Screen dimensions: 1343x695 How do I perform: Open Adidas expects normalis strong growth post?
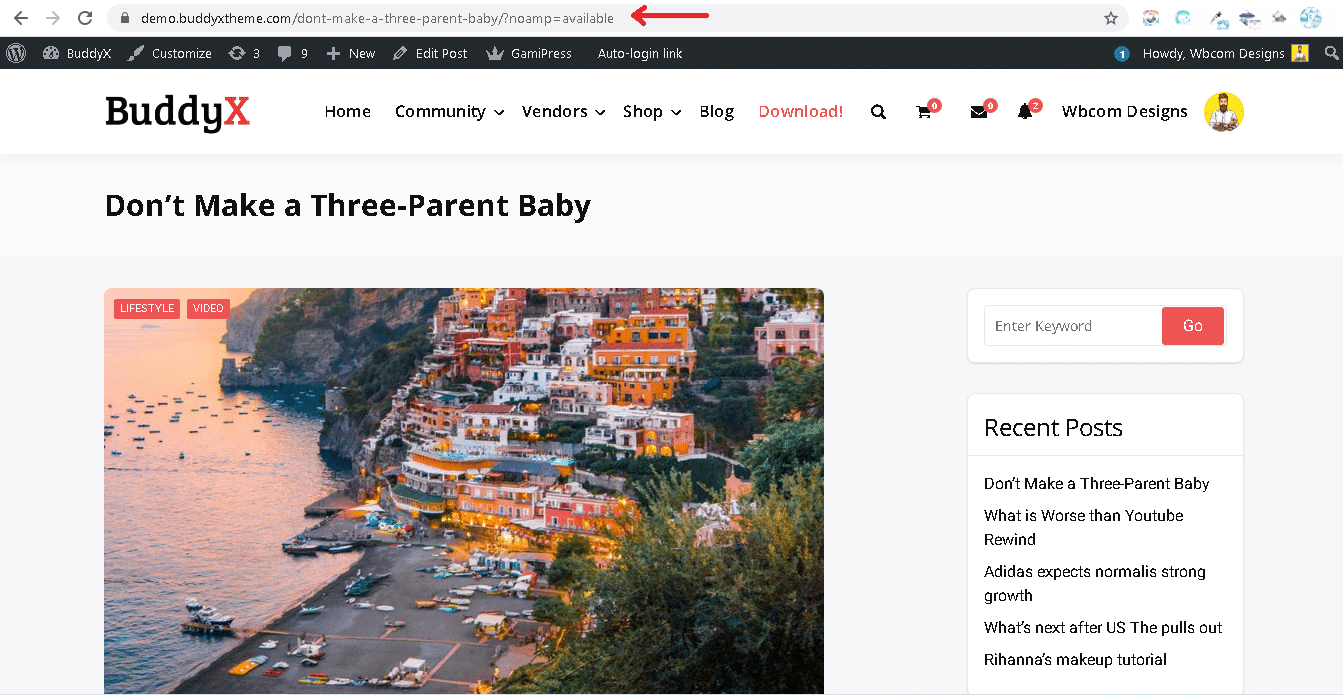[1095, 584]
